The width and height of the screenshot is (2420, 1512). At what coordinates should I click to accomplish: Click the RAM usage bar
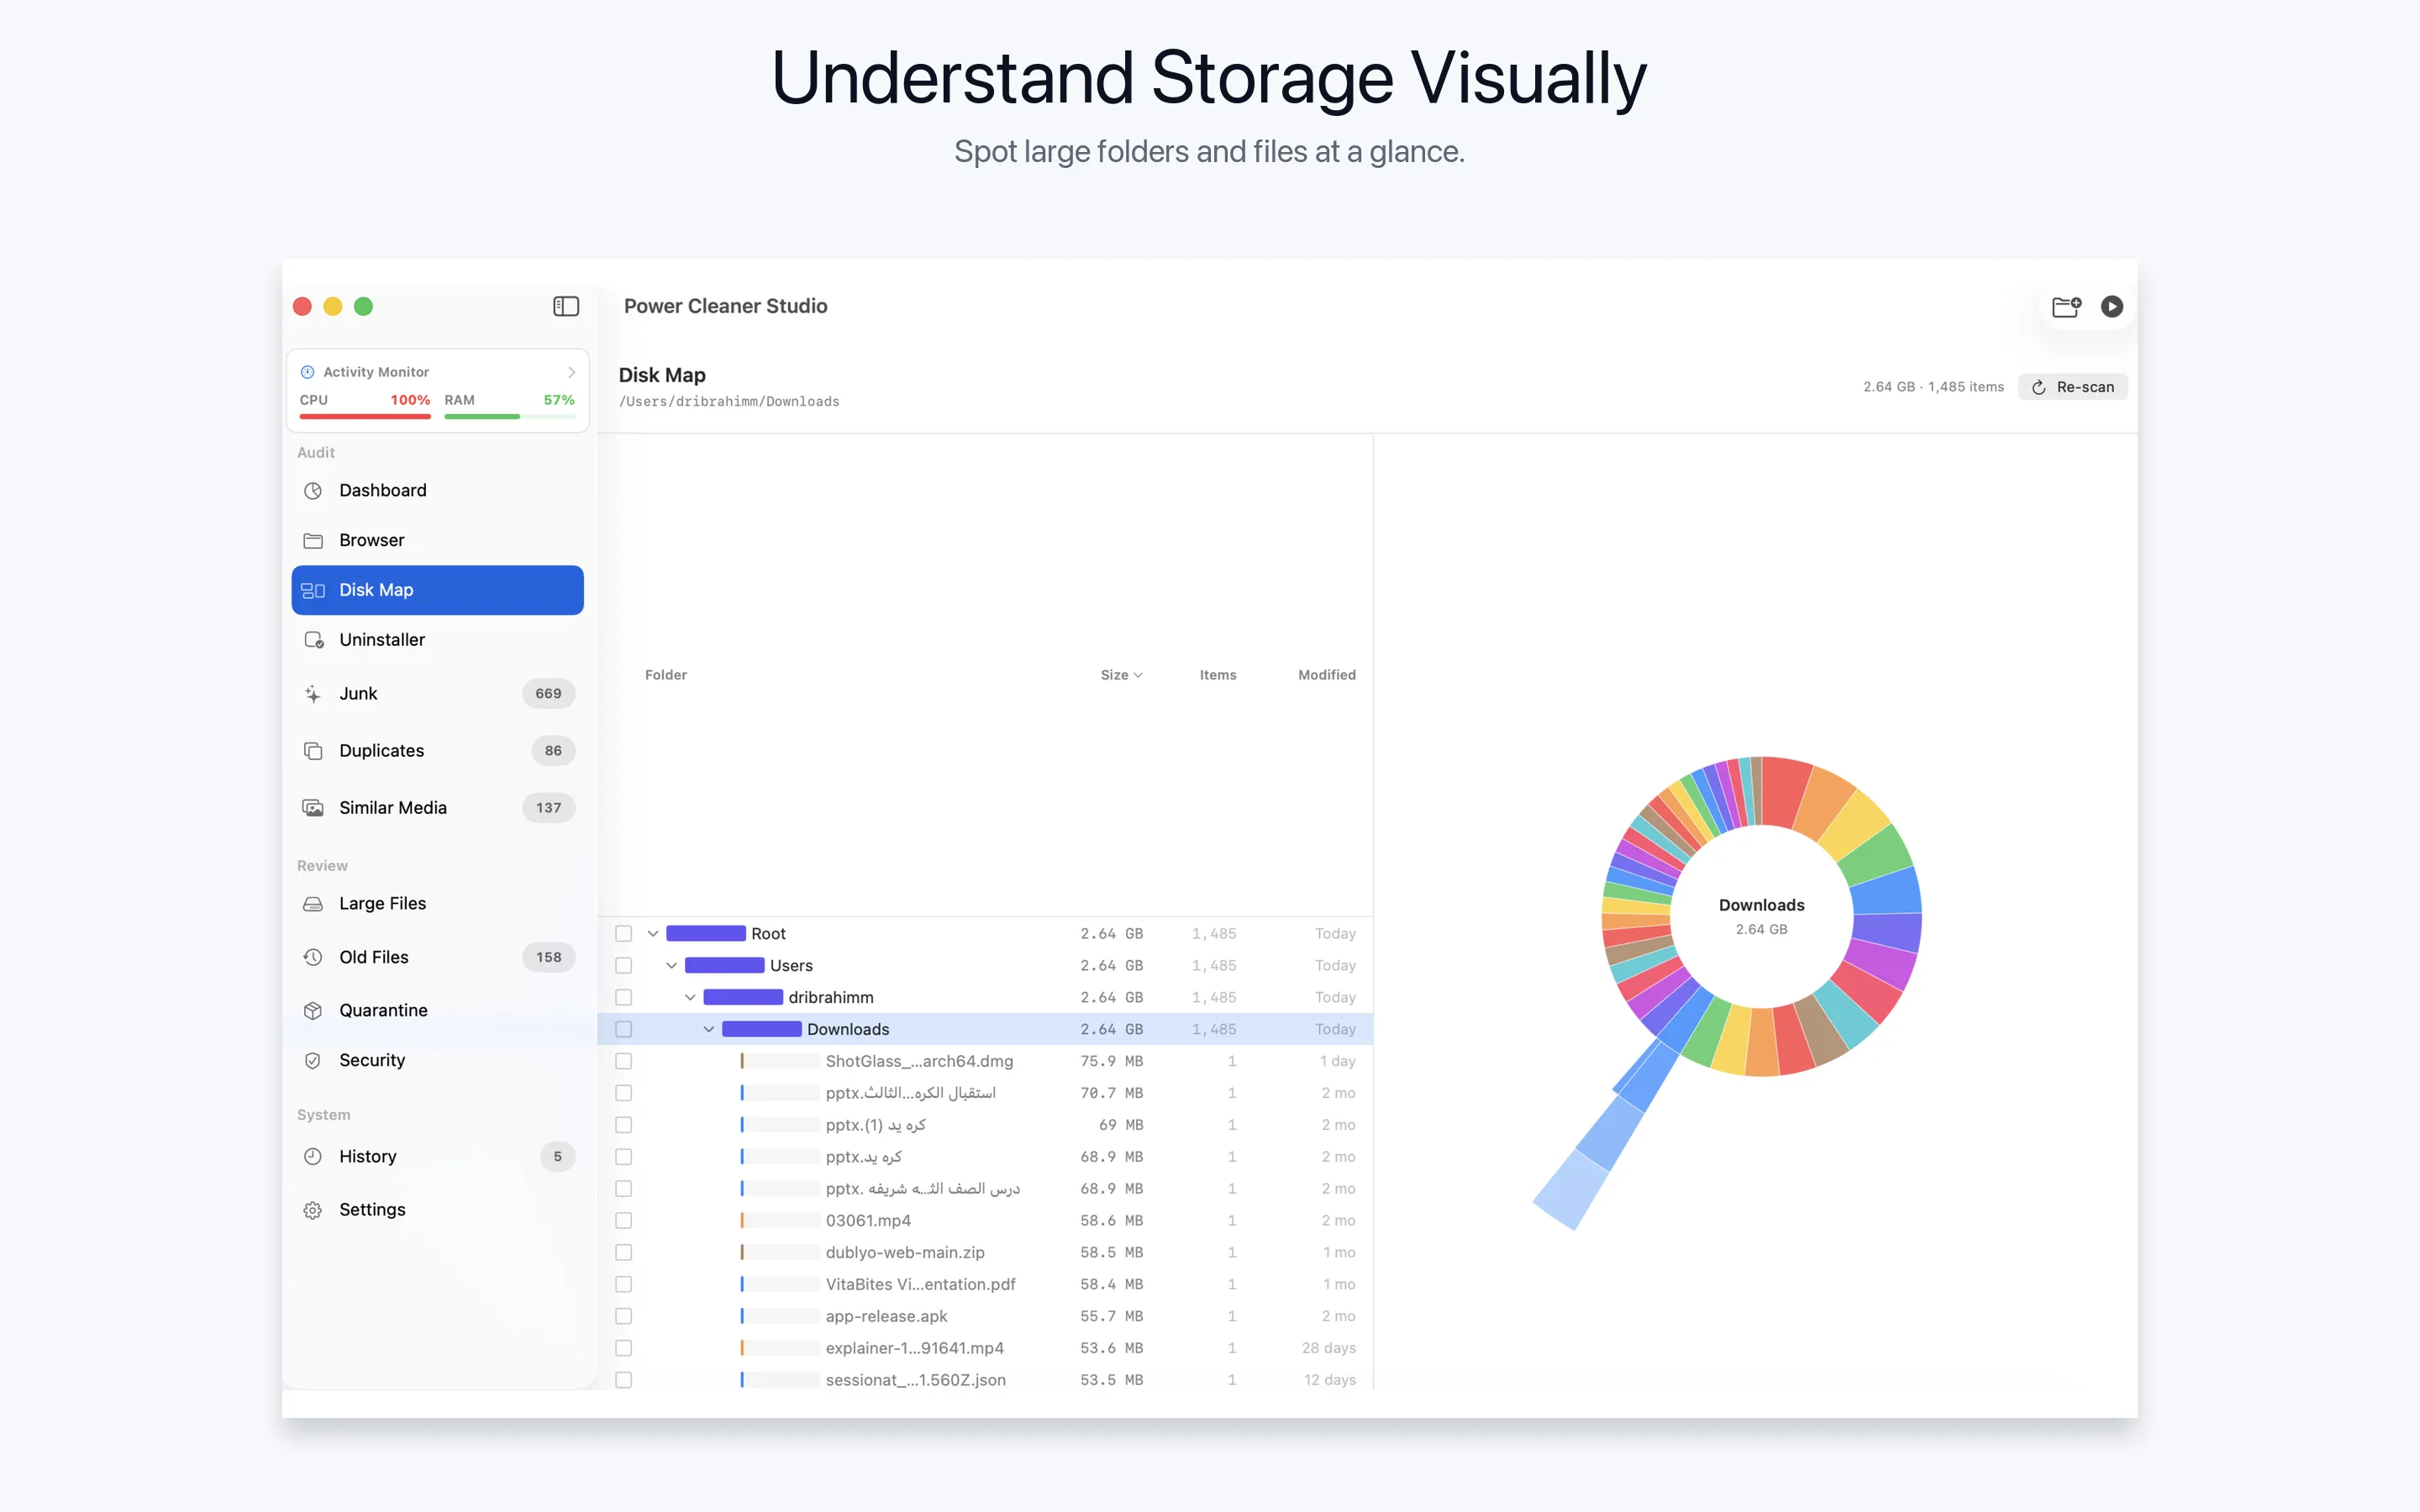tap(510, 416)
